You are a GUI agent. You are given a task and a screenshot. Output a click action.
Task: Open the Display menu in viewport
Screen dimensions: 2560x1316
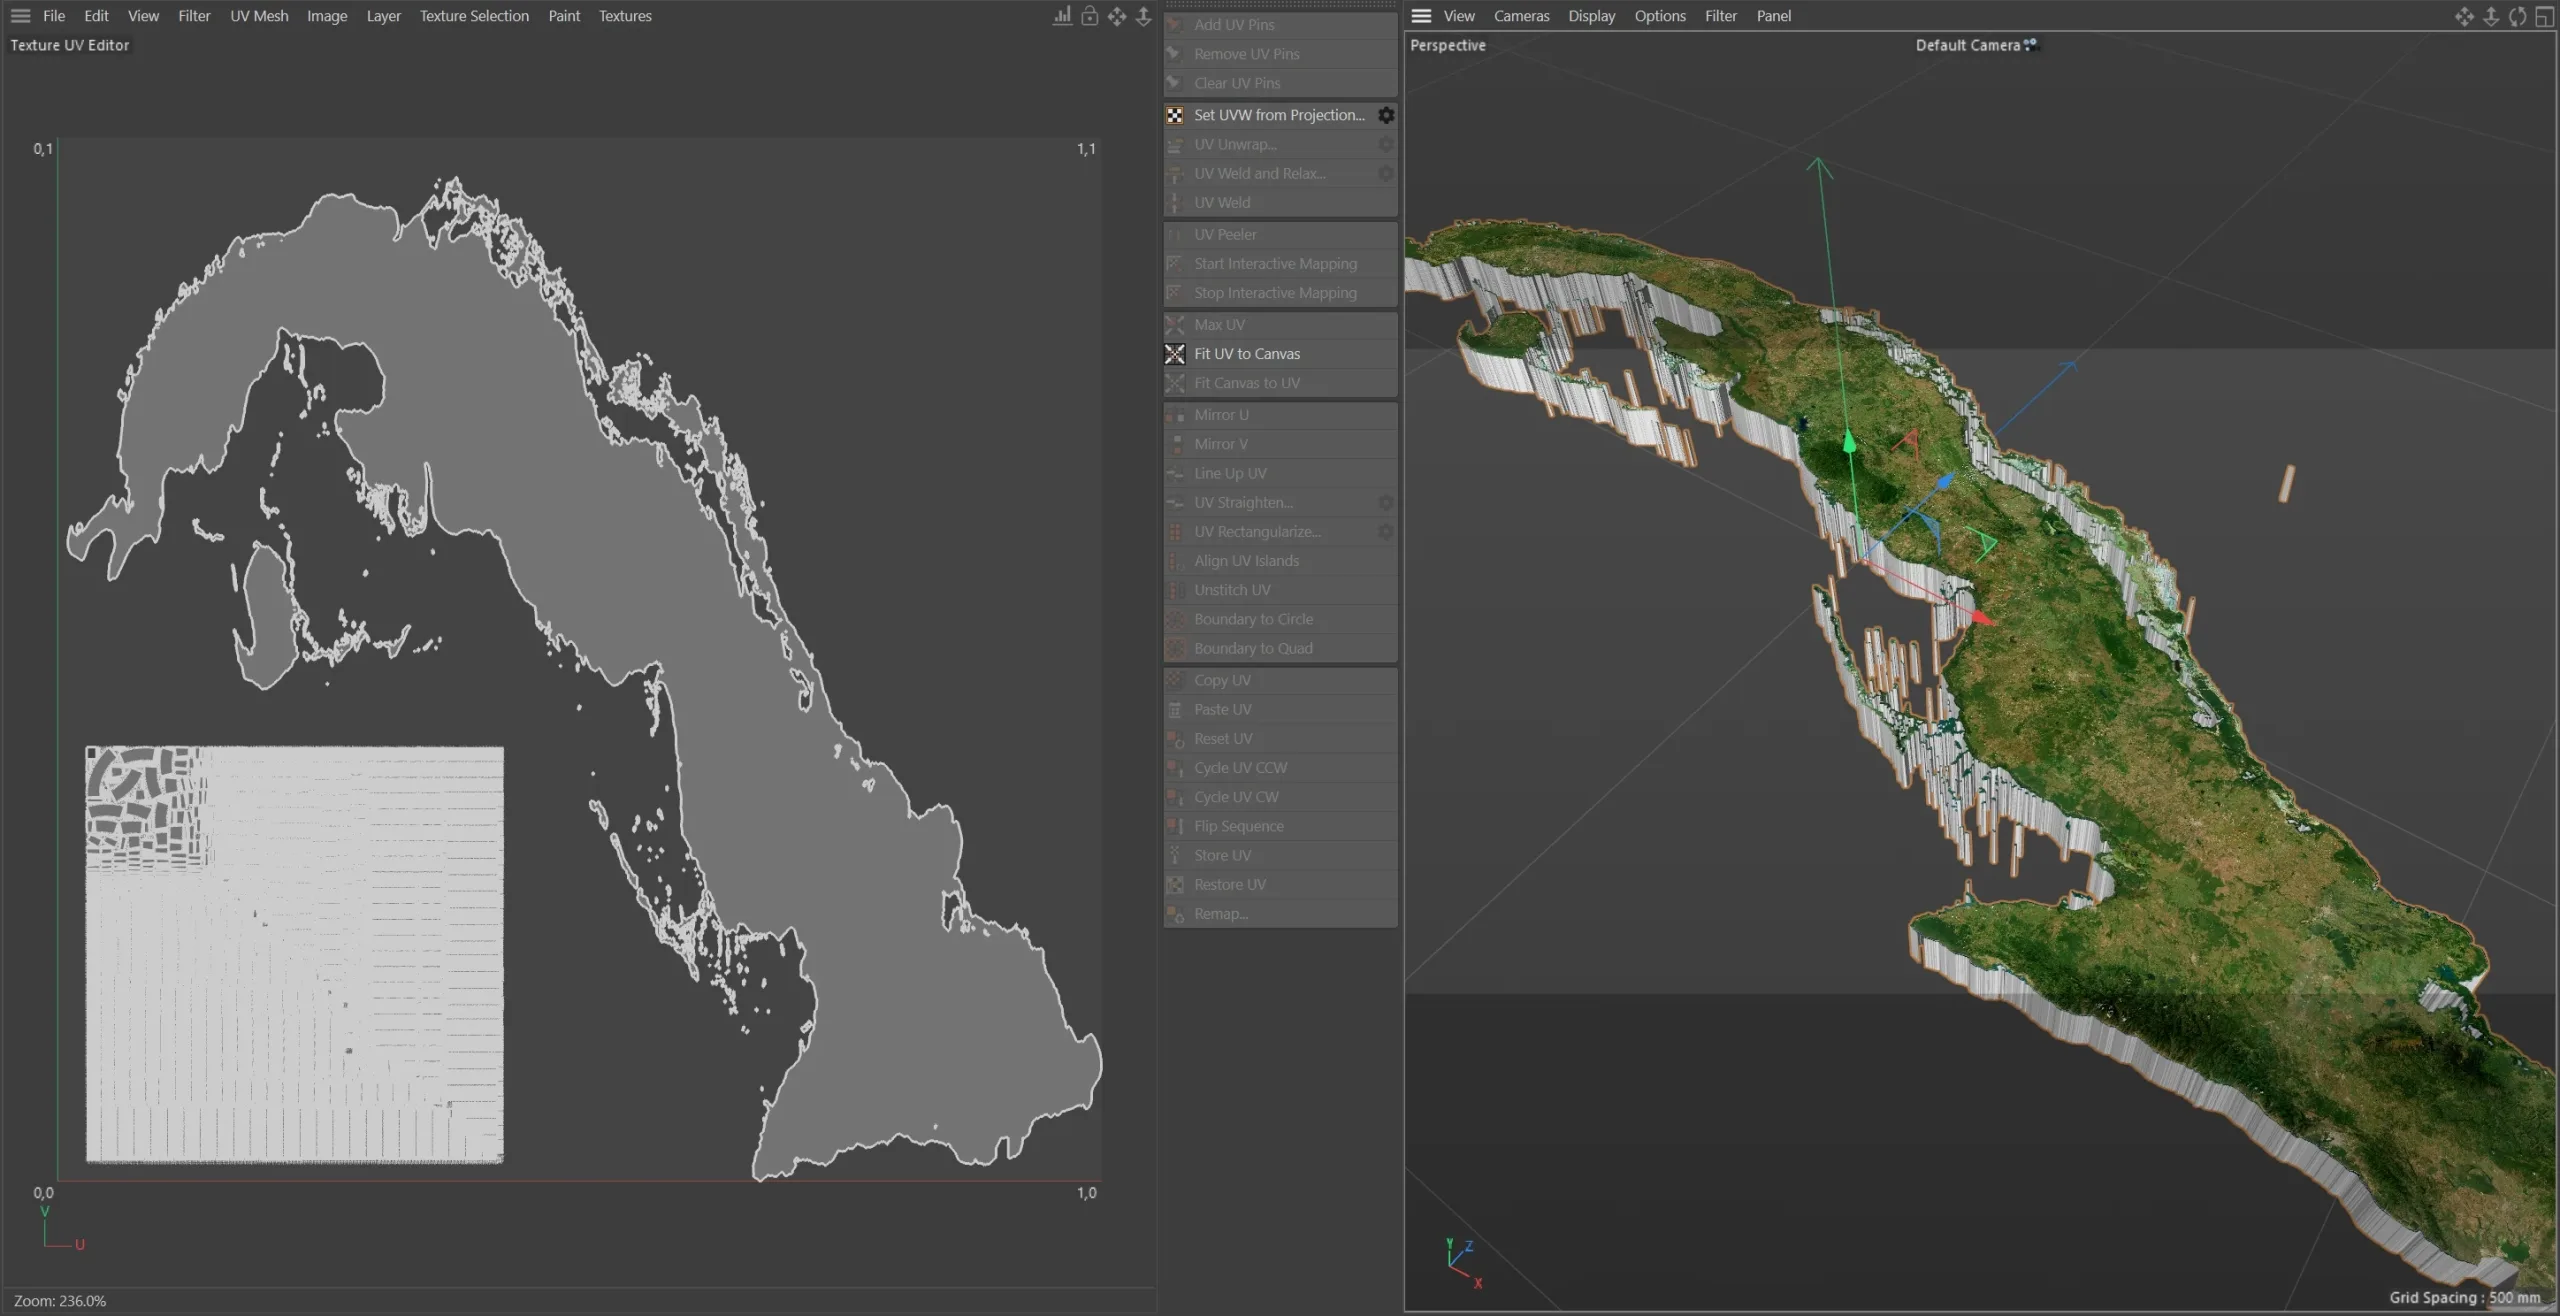(x=1591, y=15)
